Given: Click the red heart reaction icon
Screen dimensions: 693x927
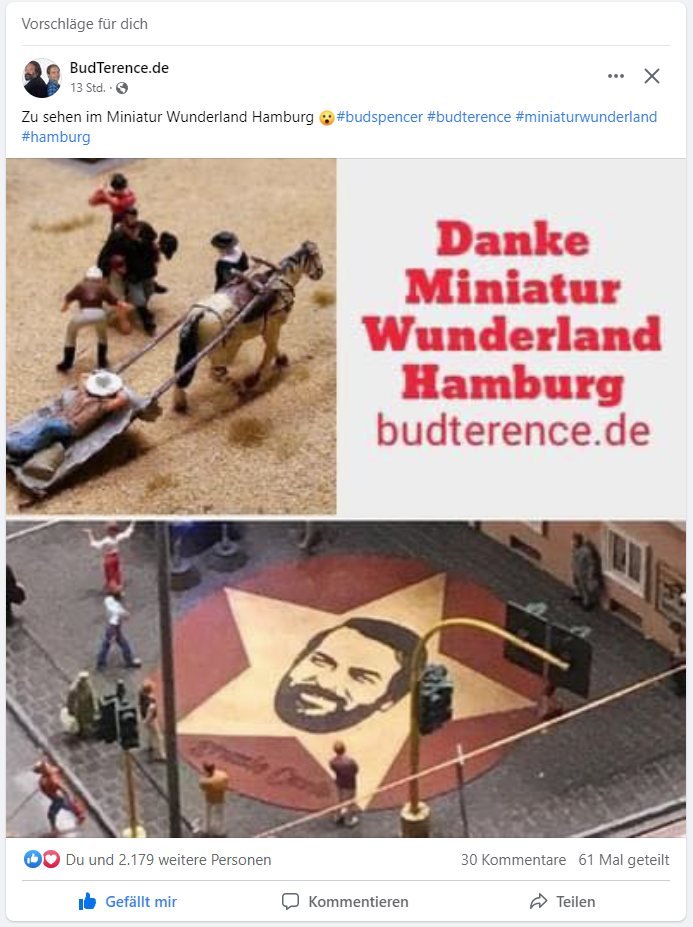Looking at the screenshot, I should click(x=51, y=859).
